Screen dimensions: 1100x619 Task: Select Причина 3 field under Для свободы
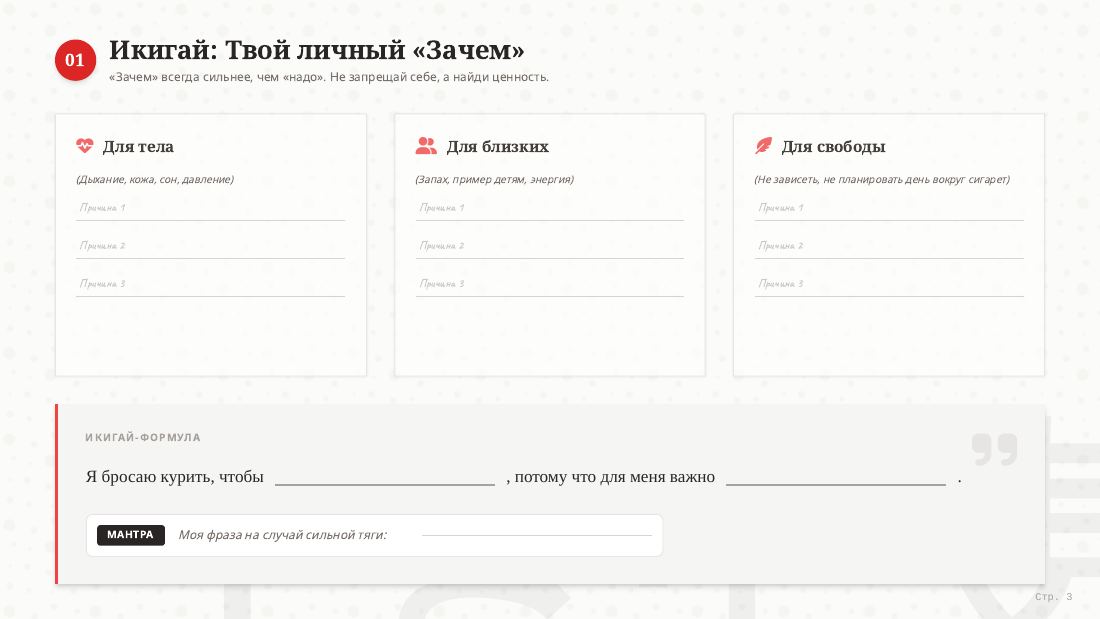point(889,284)
